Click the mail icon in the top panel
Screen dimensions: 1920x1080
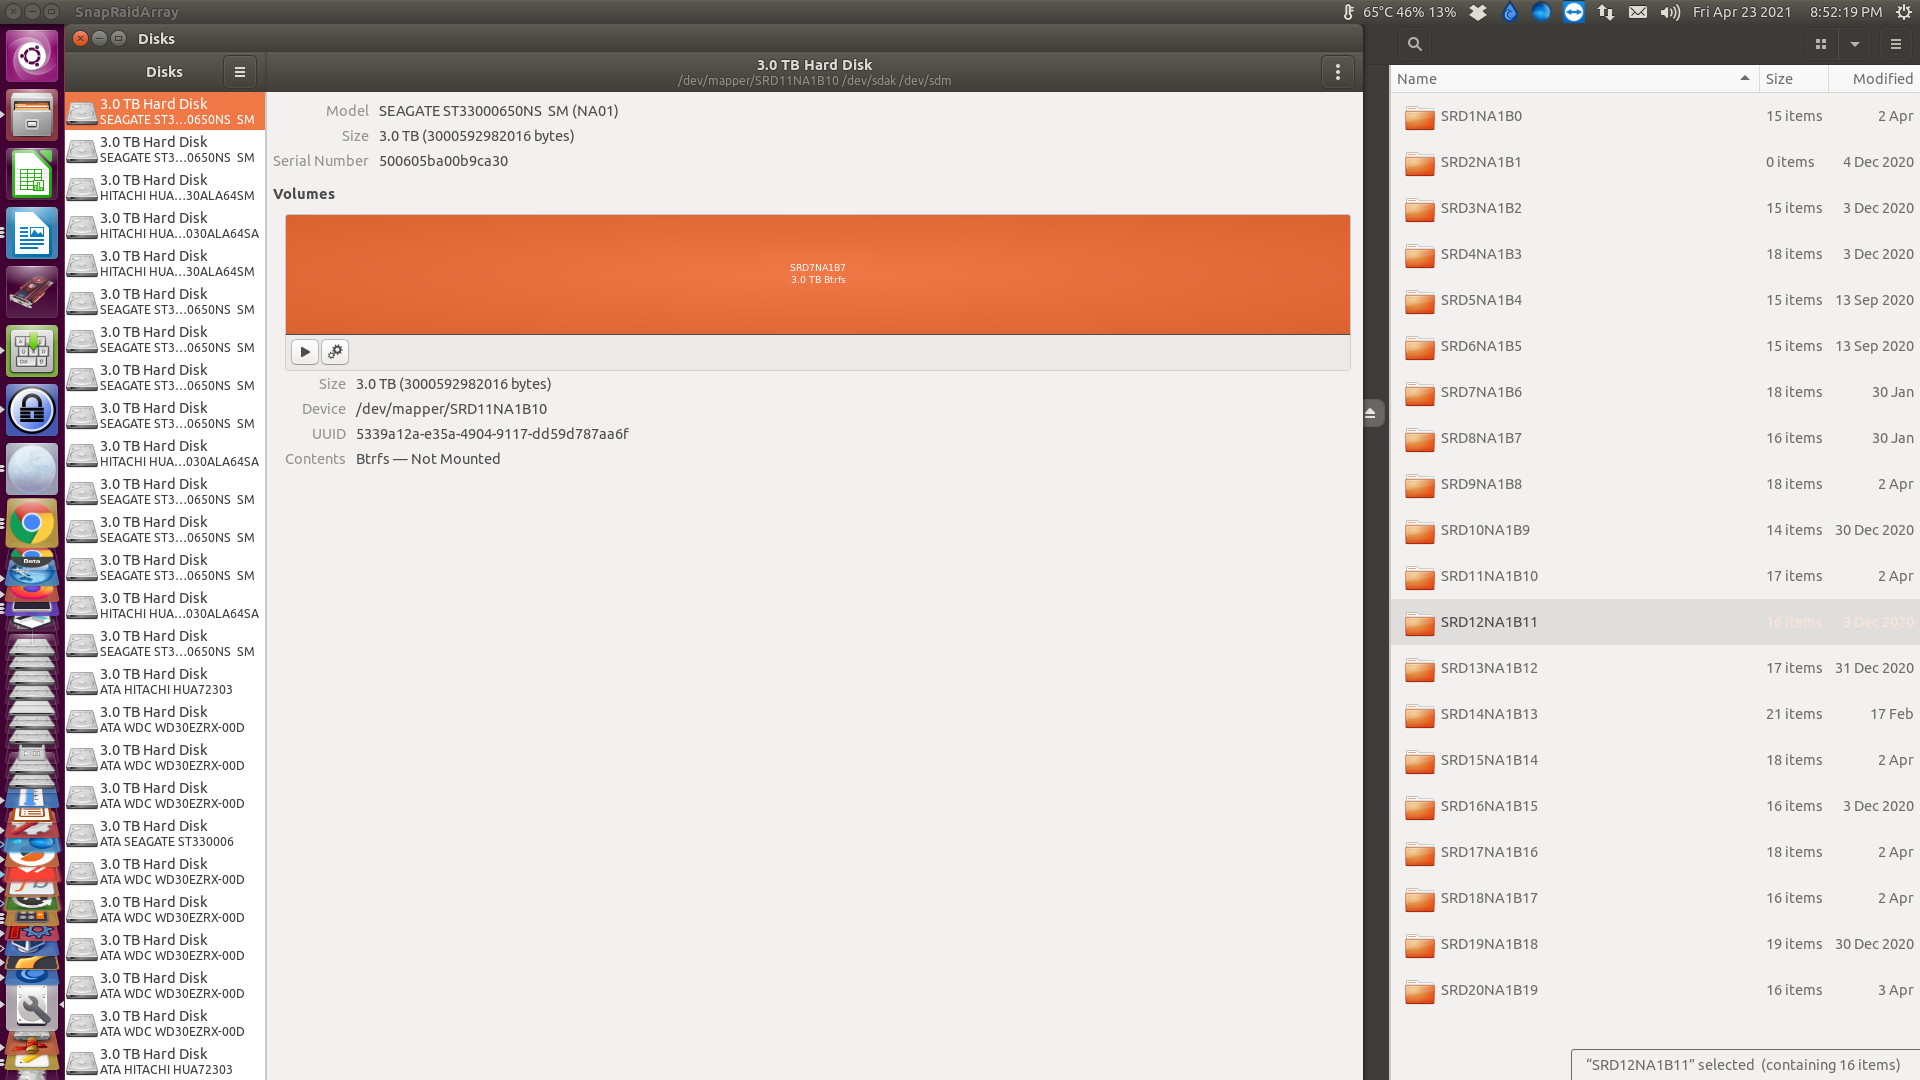tap(1637, 12)
